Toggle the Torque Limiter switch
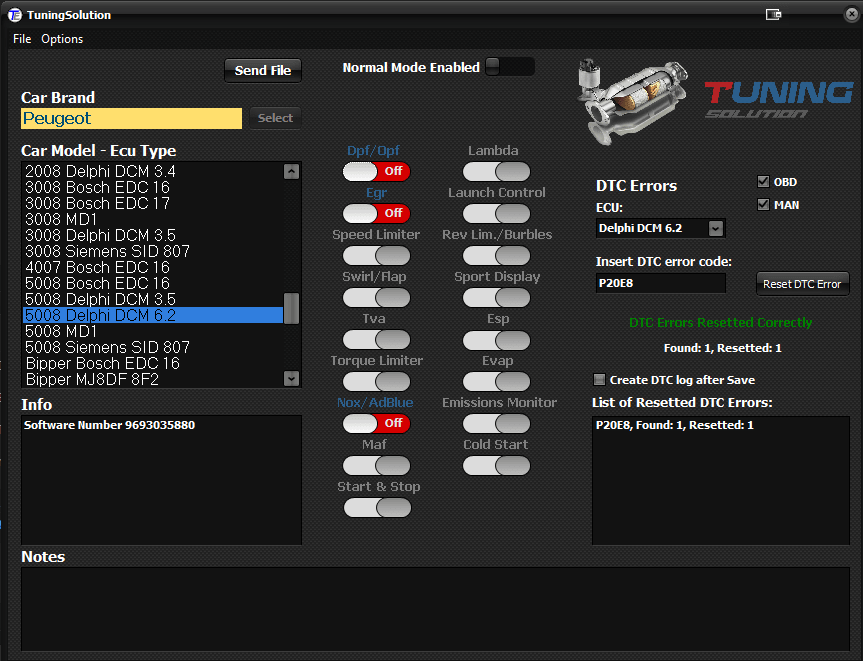This screenshot has height=661, width=863. pyautogui.click(x=376, y=381)
